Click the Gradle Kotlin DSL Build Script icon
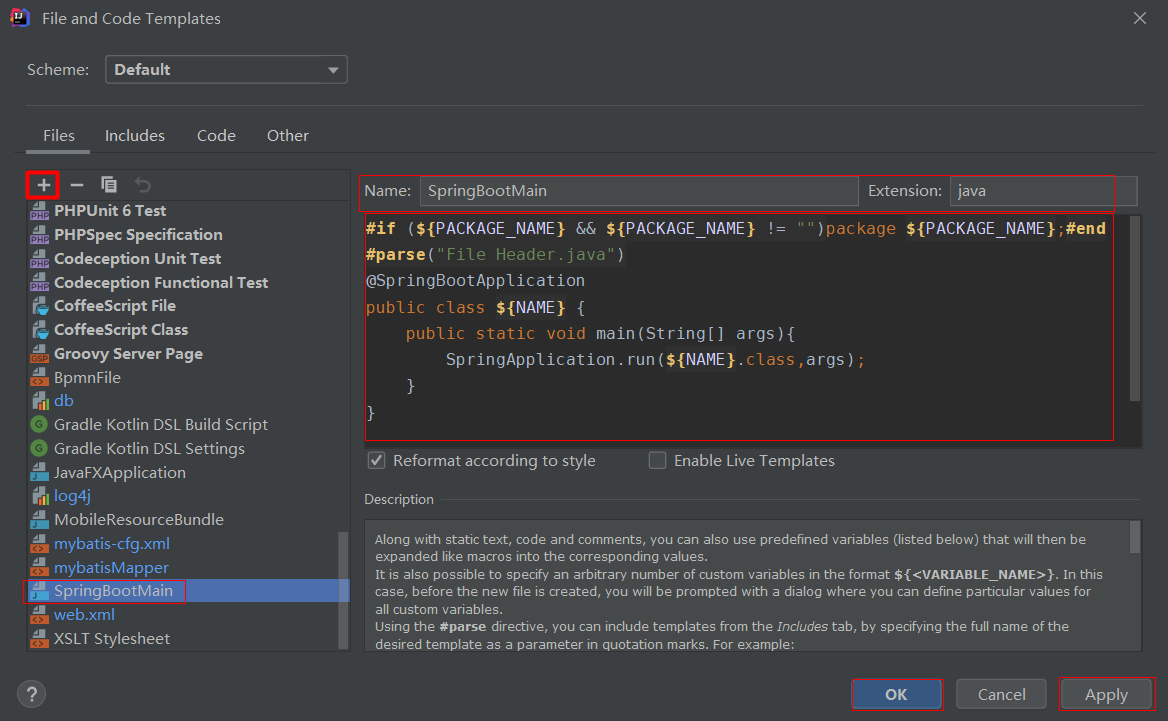 39,425
